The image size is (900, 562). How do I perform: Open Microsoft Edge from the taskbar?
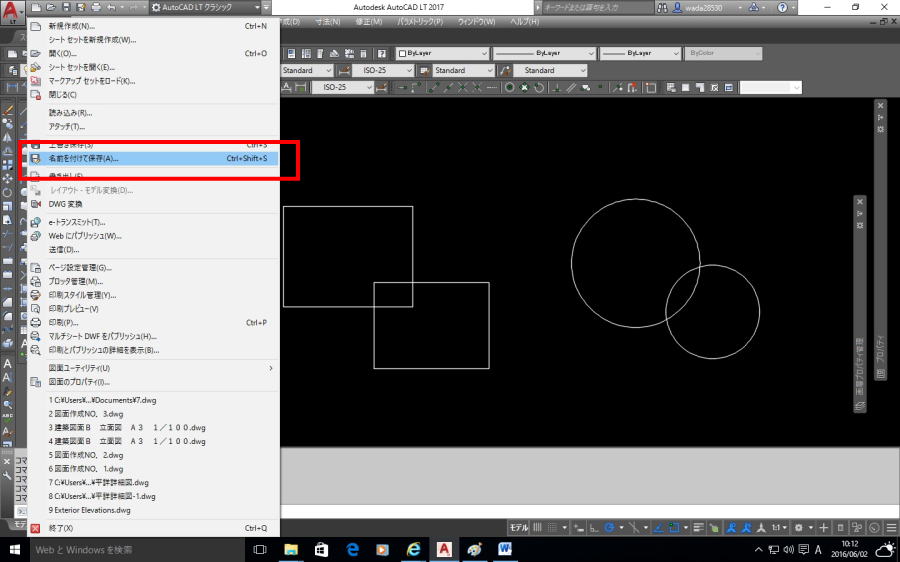click(x=352, y=549)
